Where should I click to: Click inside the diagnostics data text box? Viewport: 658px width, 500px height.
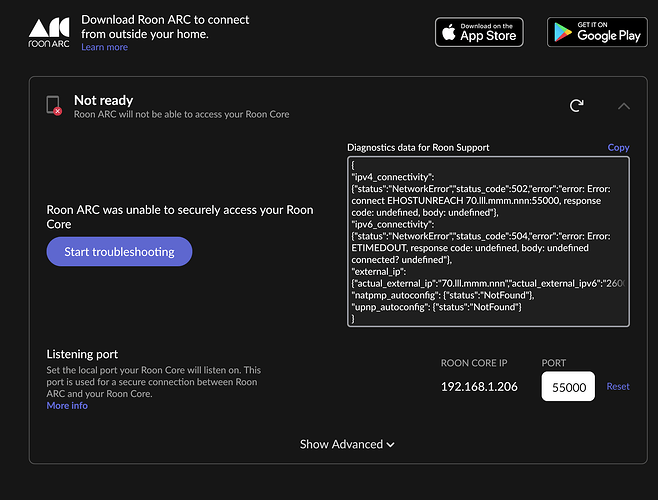click(x=488, y=241)
